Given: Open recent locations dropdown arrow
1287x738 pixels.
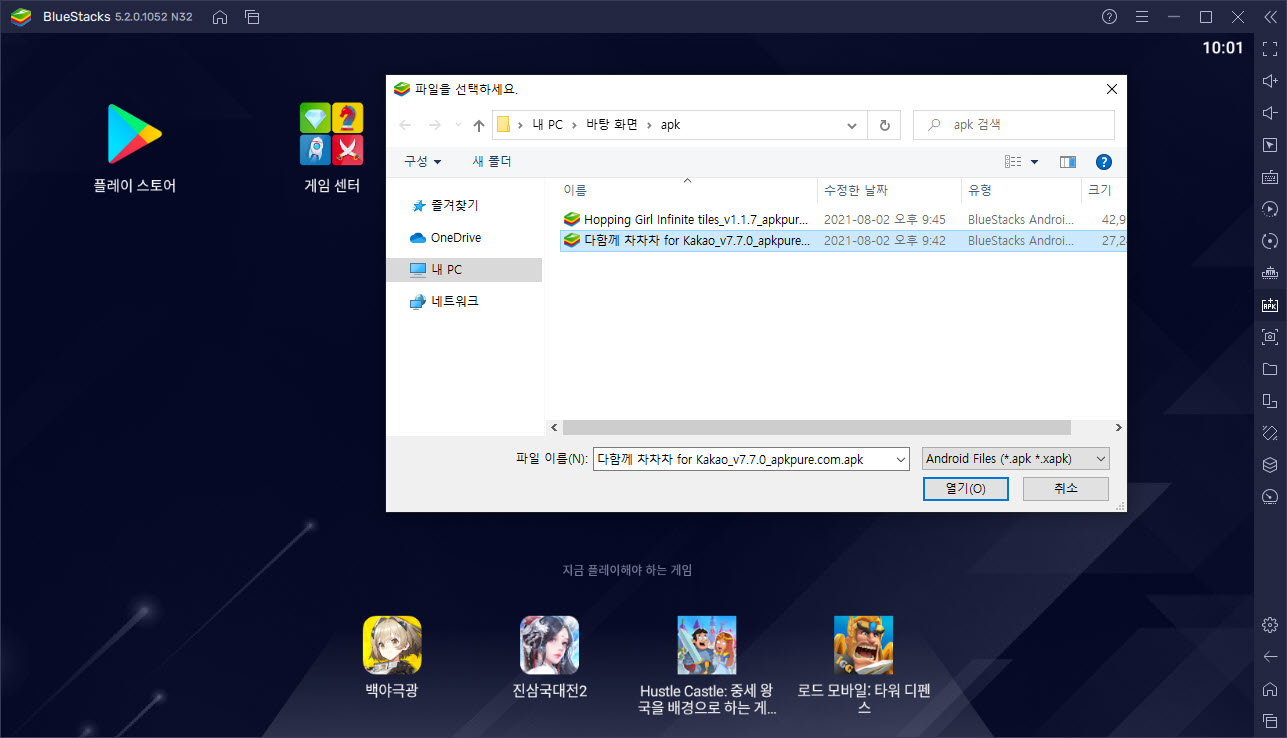Looking at the screenshot, I should tap(458, 125).
